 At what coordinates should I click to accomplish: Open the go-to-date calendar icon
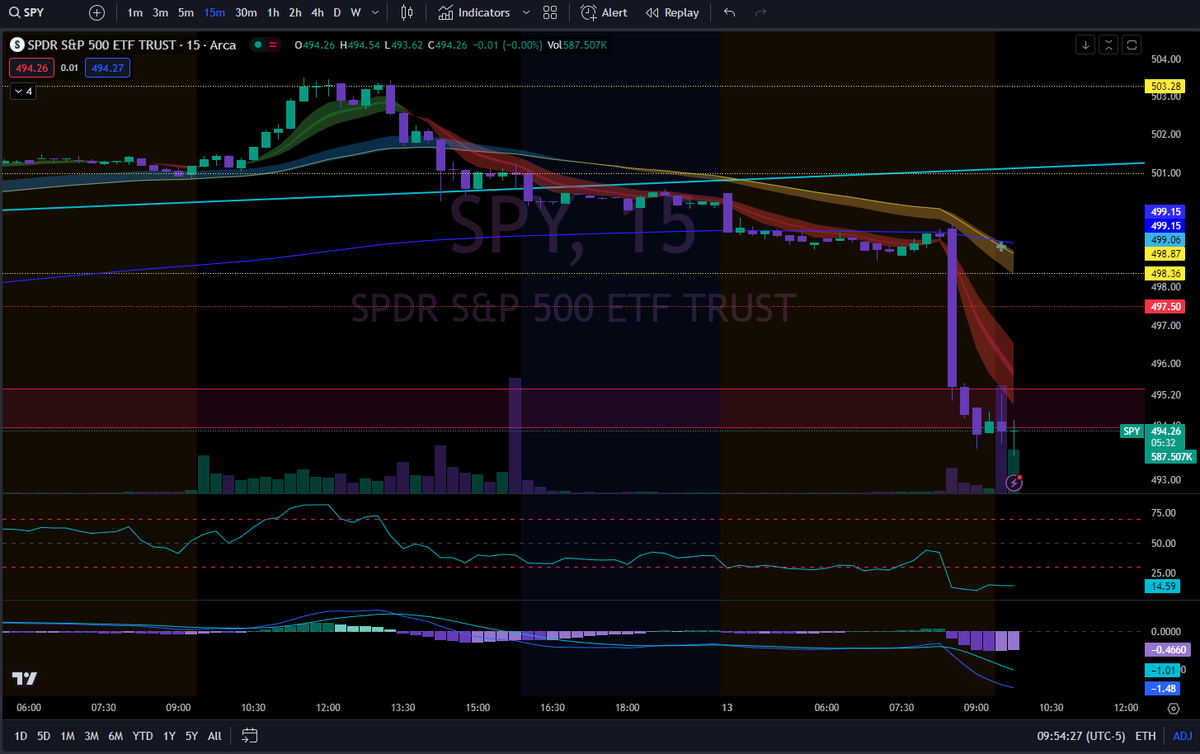(249, 736)
